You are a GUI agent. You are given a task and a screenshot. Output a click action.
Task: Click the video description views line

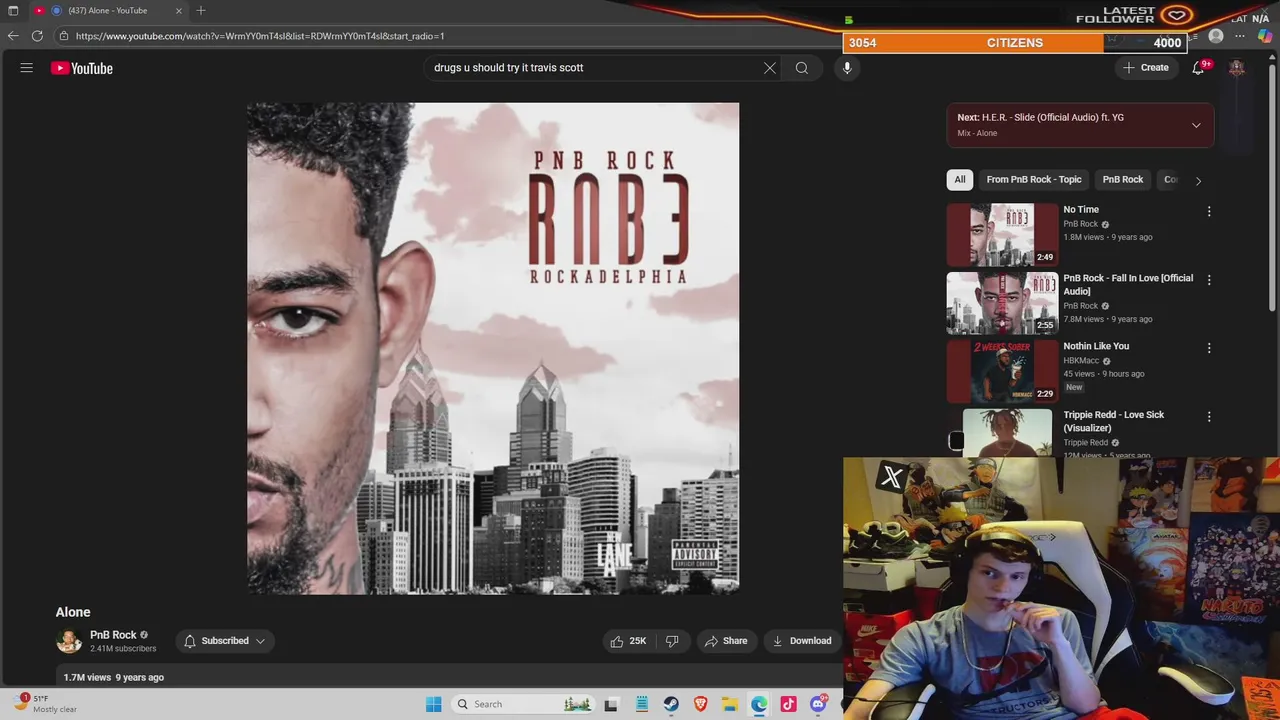click(x=114, y=677)
